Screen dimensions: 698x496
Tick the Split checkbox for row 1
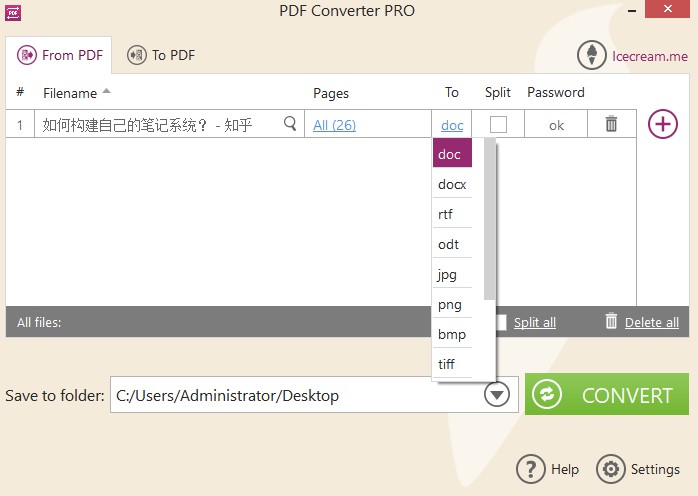pos(498,124)
